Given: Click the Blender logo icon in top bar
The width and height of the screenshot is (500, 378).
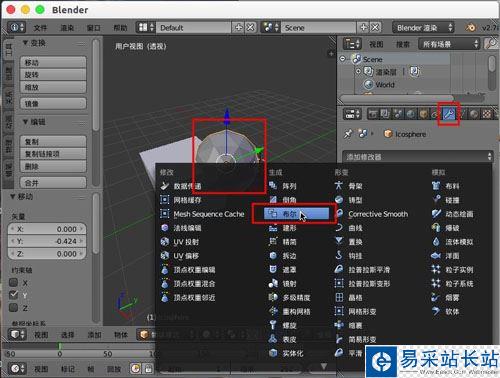Looking at the screenshot, I should point(470,27).
